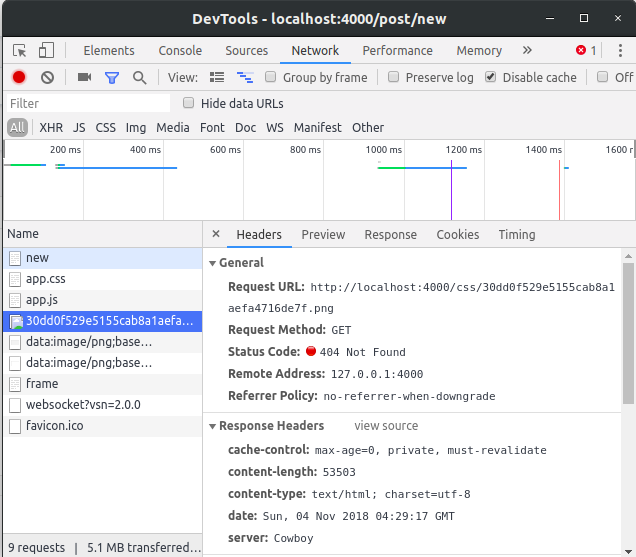The height and width of the screenshot is (557, 636).
Task: Filter requests by Media
Action: [173, 128]
